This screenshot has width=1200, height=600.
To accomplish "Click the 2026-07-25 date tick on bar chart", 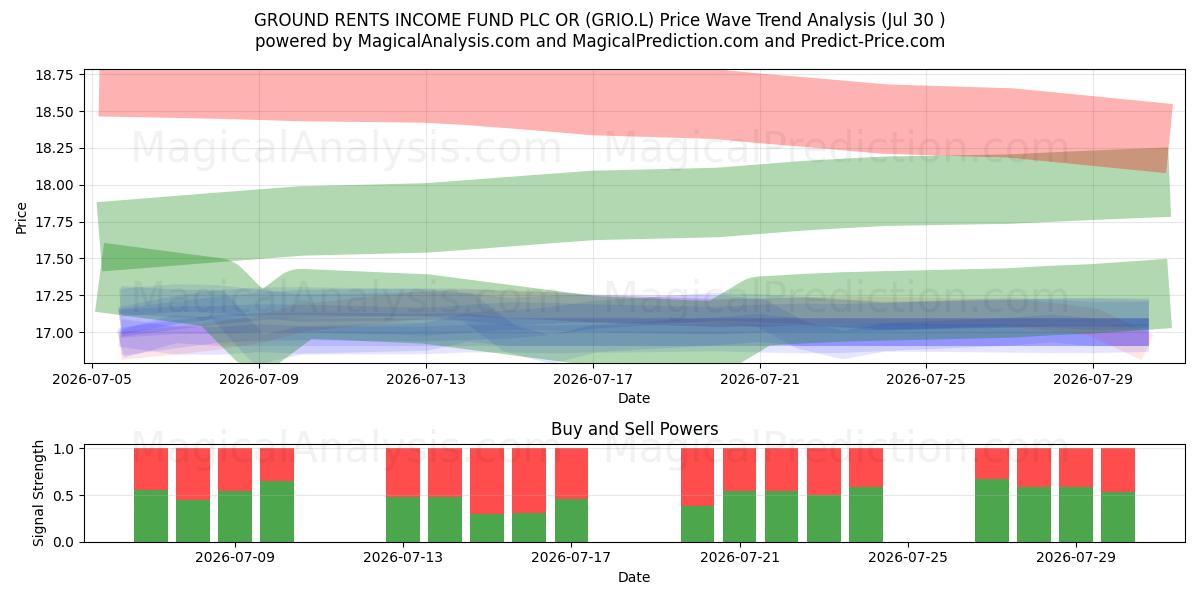I will [x=908, y=558].
